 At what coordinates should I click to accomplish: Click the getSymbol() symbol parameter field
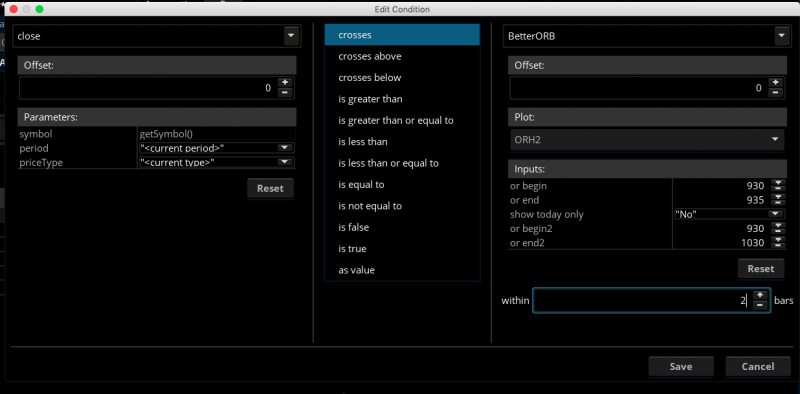(x=217, y=134)
